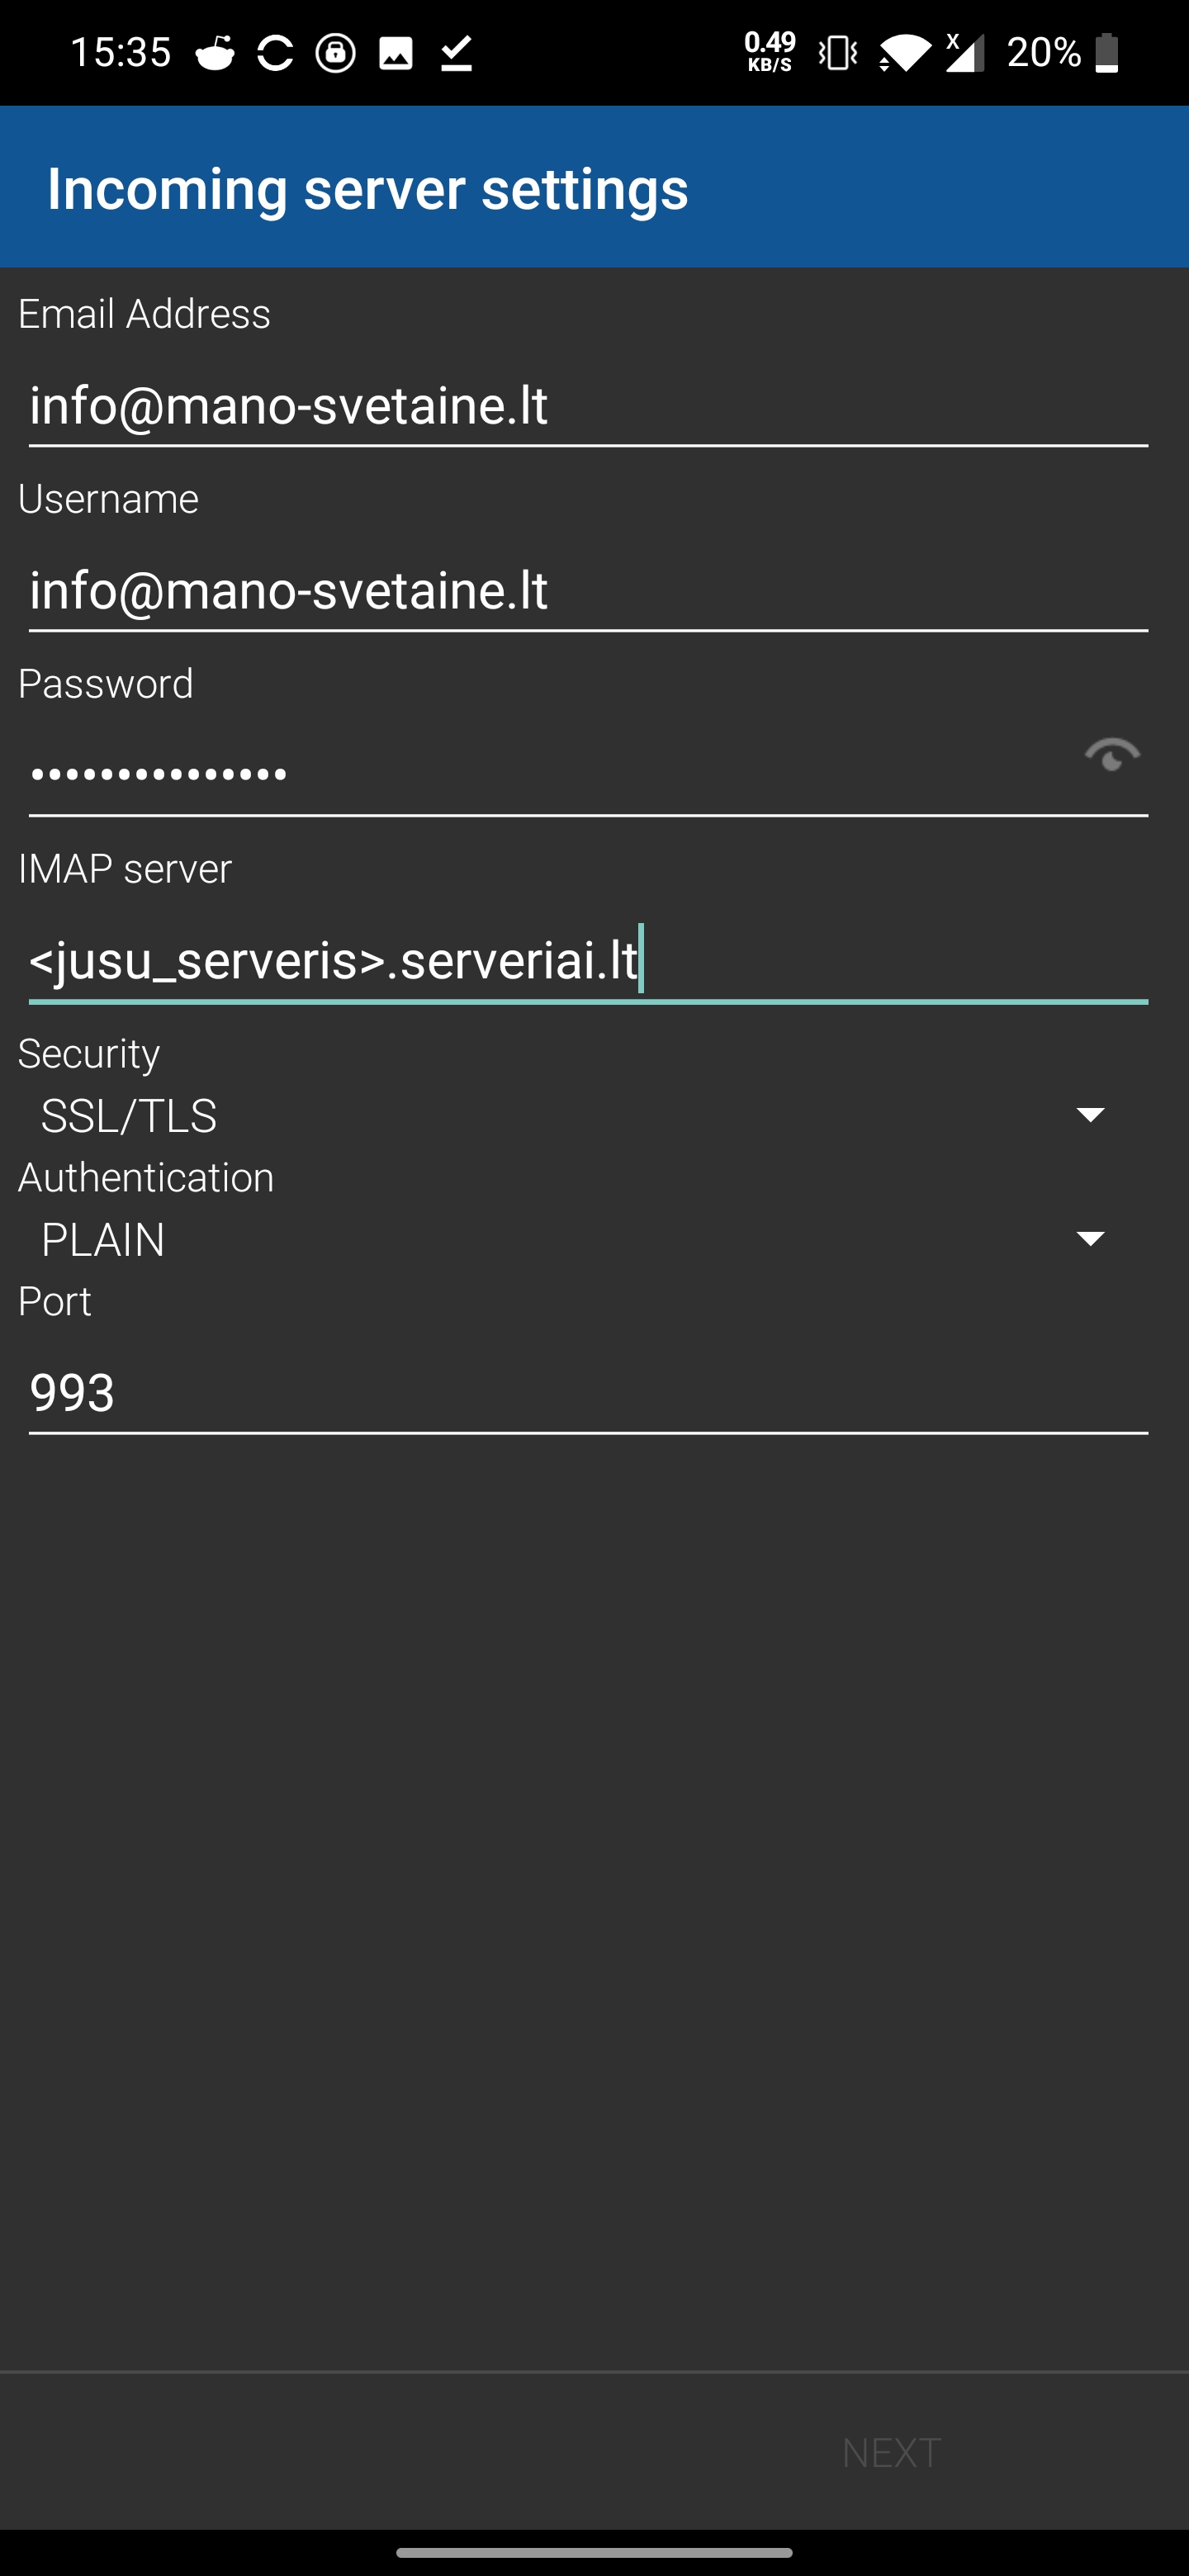Select the Port number field
Image resolution: width=1189 pixels, height=2576 pixels.
588,1392
